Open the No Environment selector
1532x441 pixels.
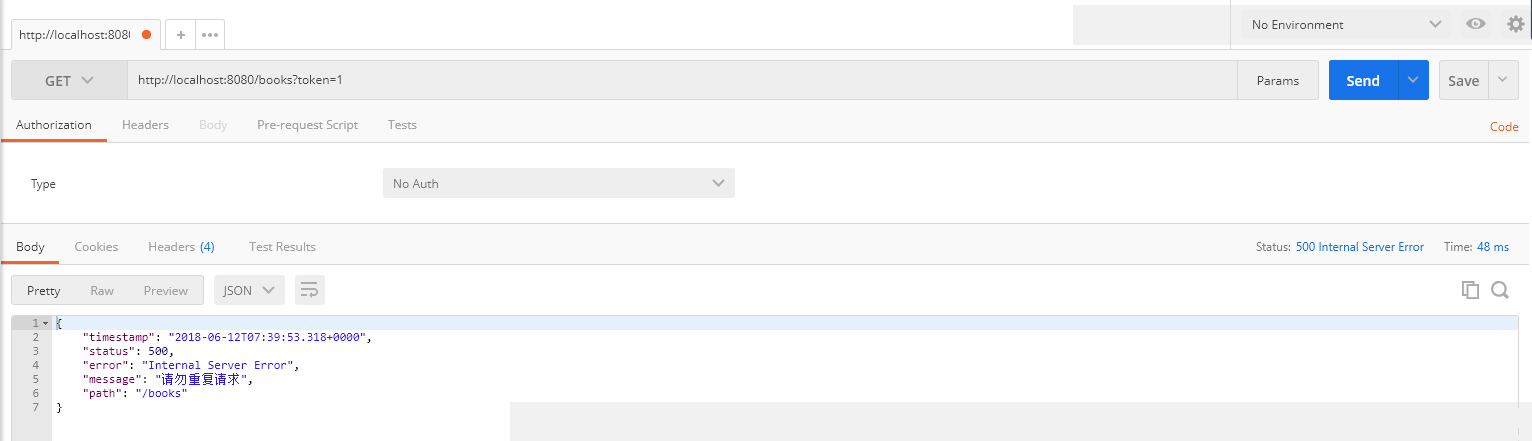[1345, 24]
